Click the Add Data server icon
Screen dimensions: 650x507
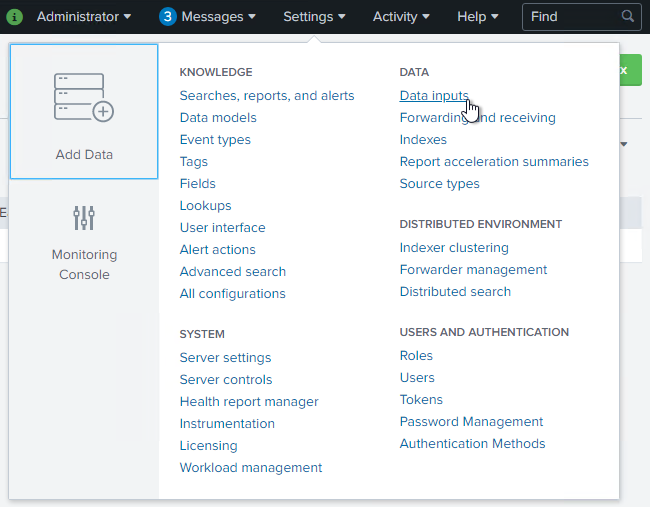pyautogui.click(x=84, y=97)
